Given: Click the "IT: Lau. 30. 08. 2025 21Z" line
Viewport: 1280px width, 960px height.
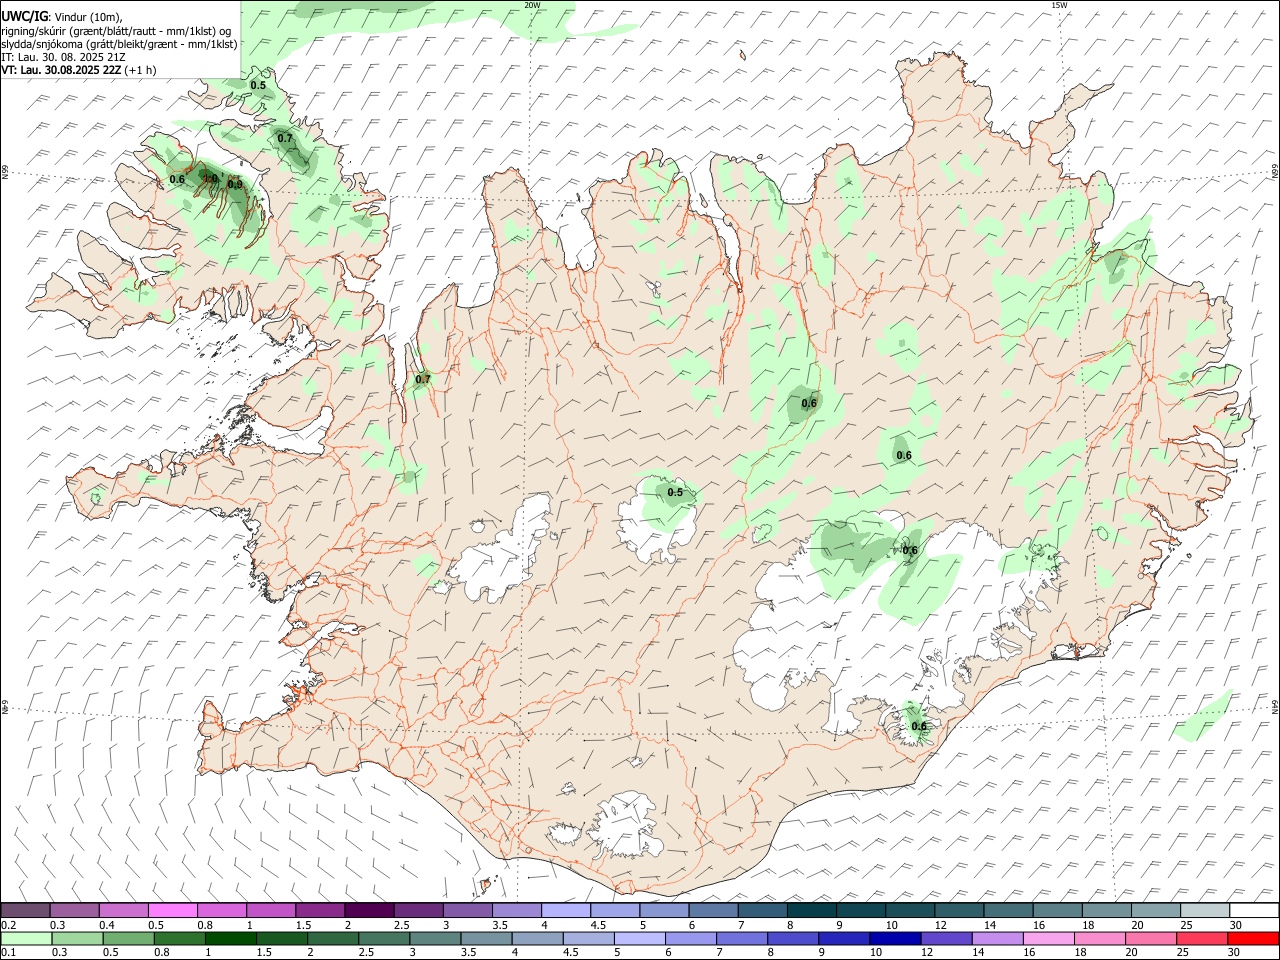Looking at the screenshot, I should (63, 57).
